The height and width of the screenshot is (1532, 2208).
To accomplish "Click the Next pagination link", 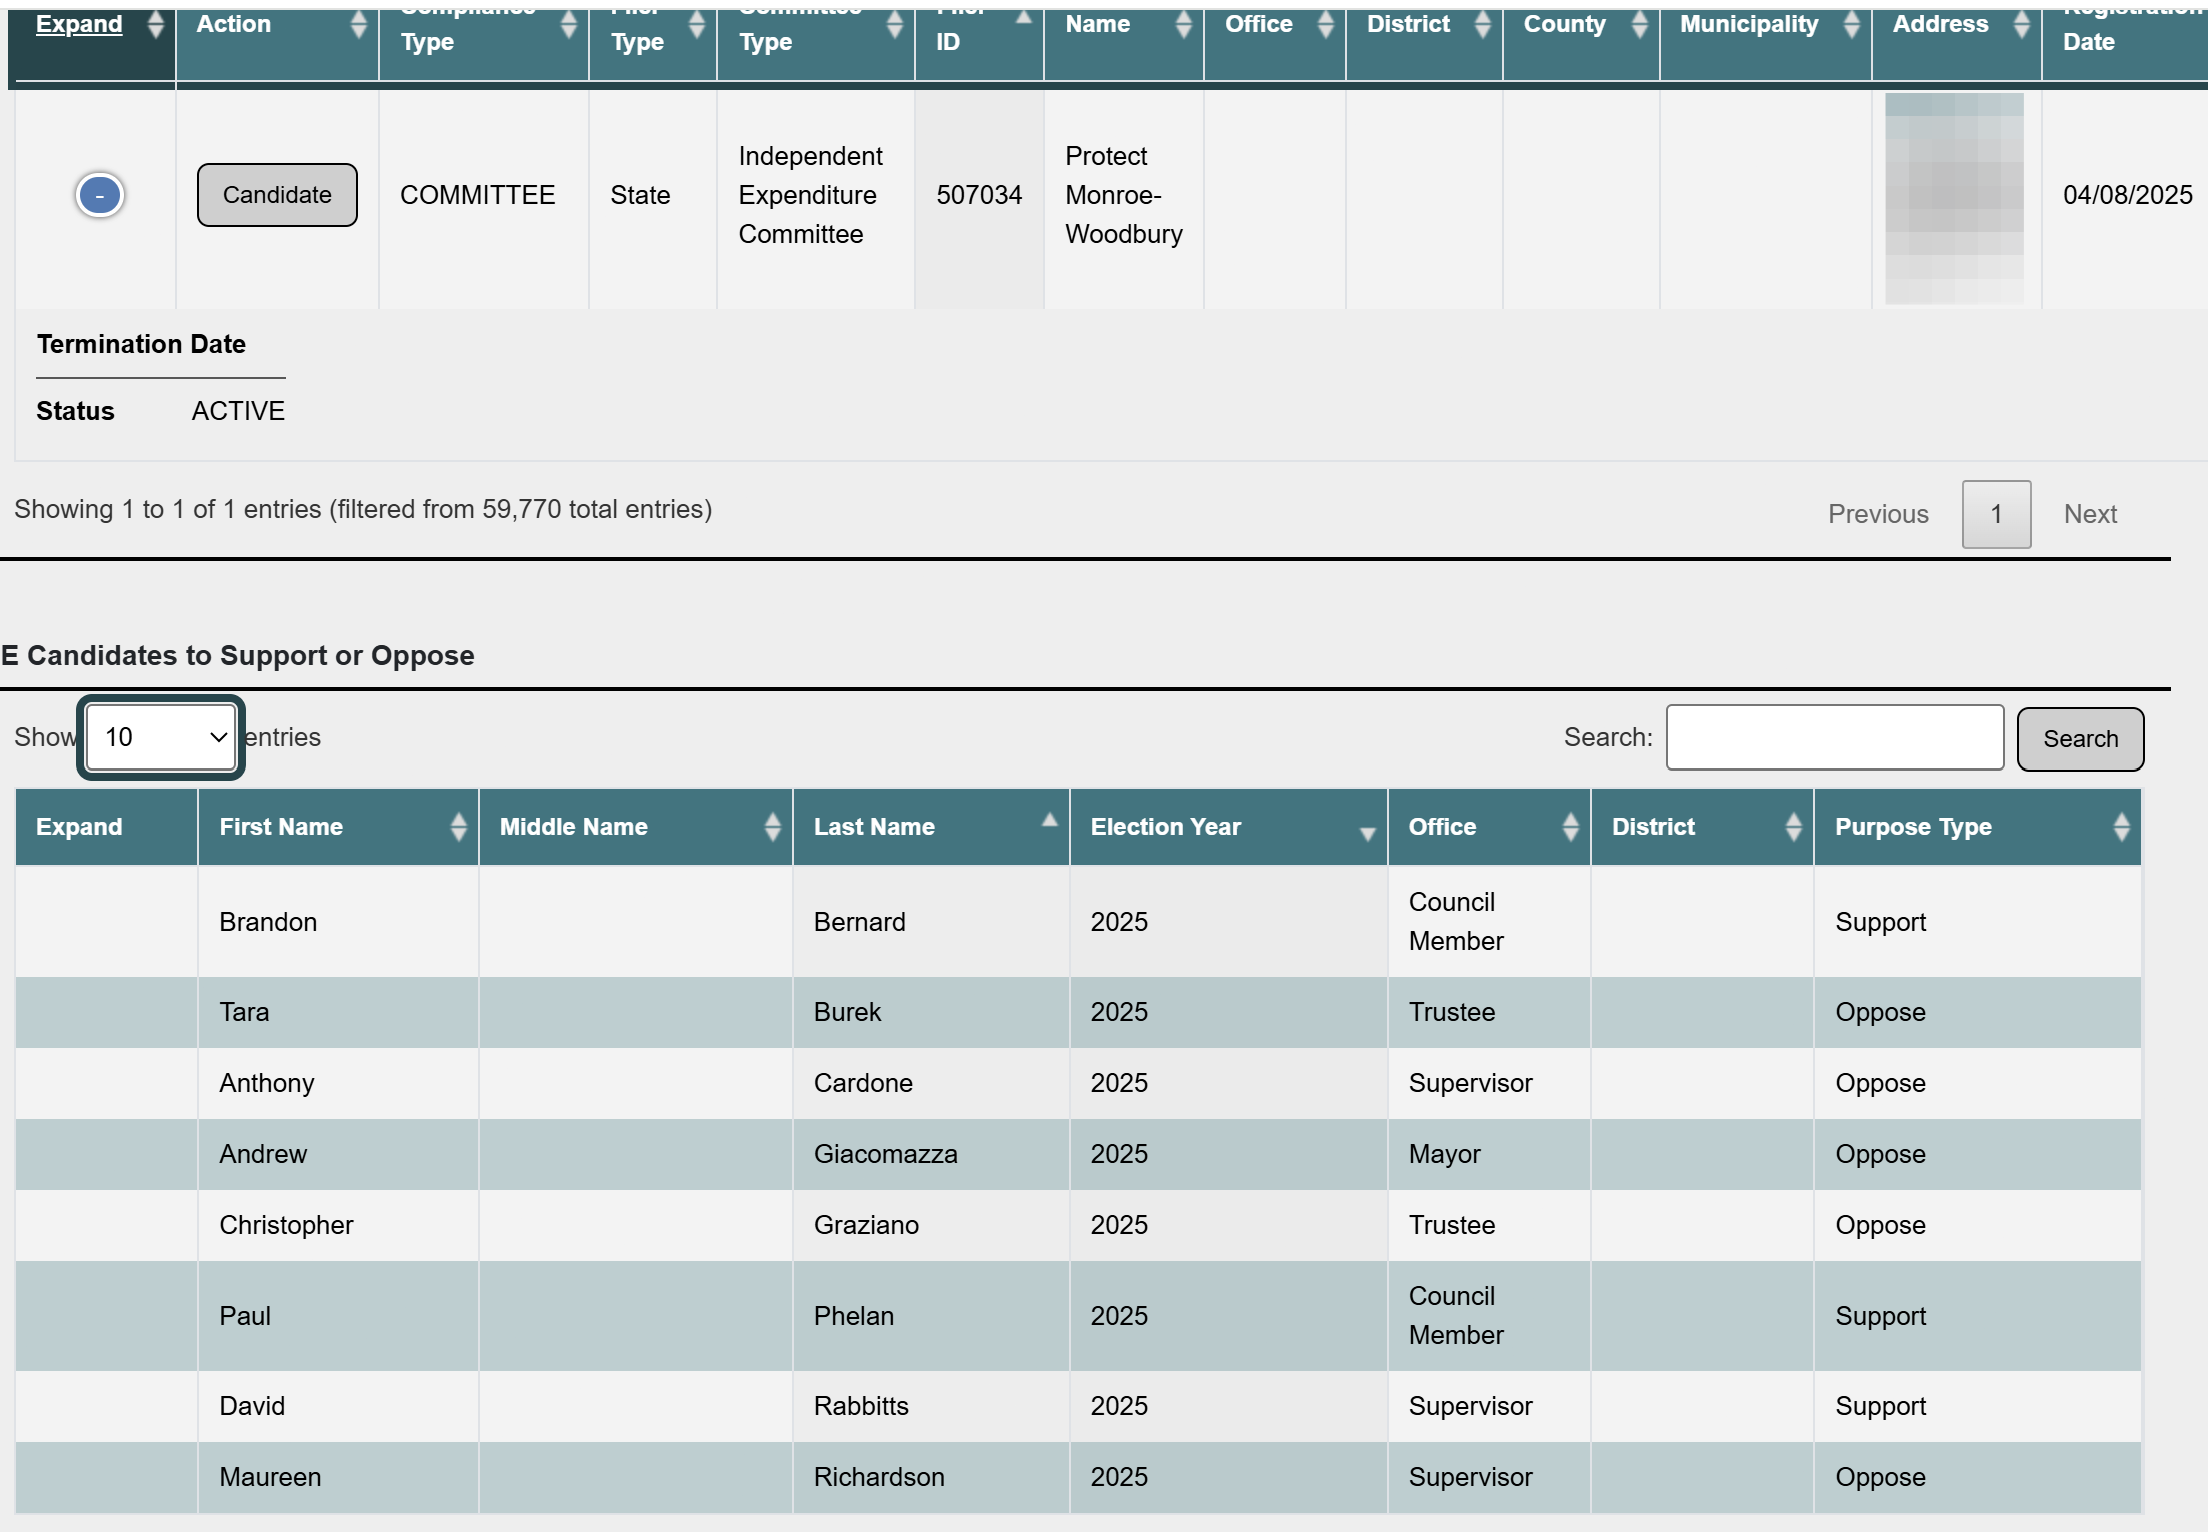I will 2090,514.
